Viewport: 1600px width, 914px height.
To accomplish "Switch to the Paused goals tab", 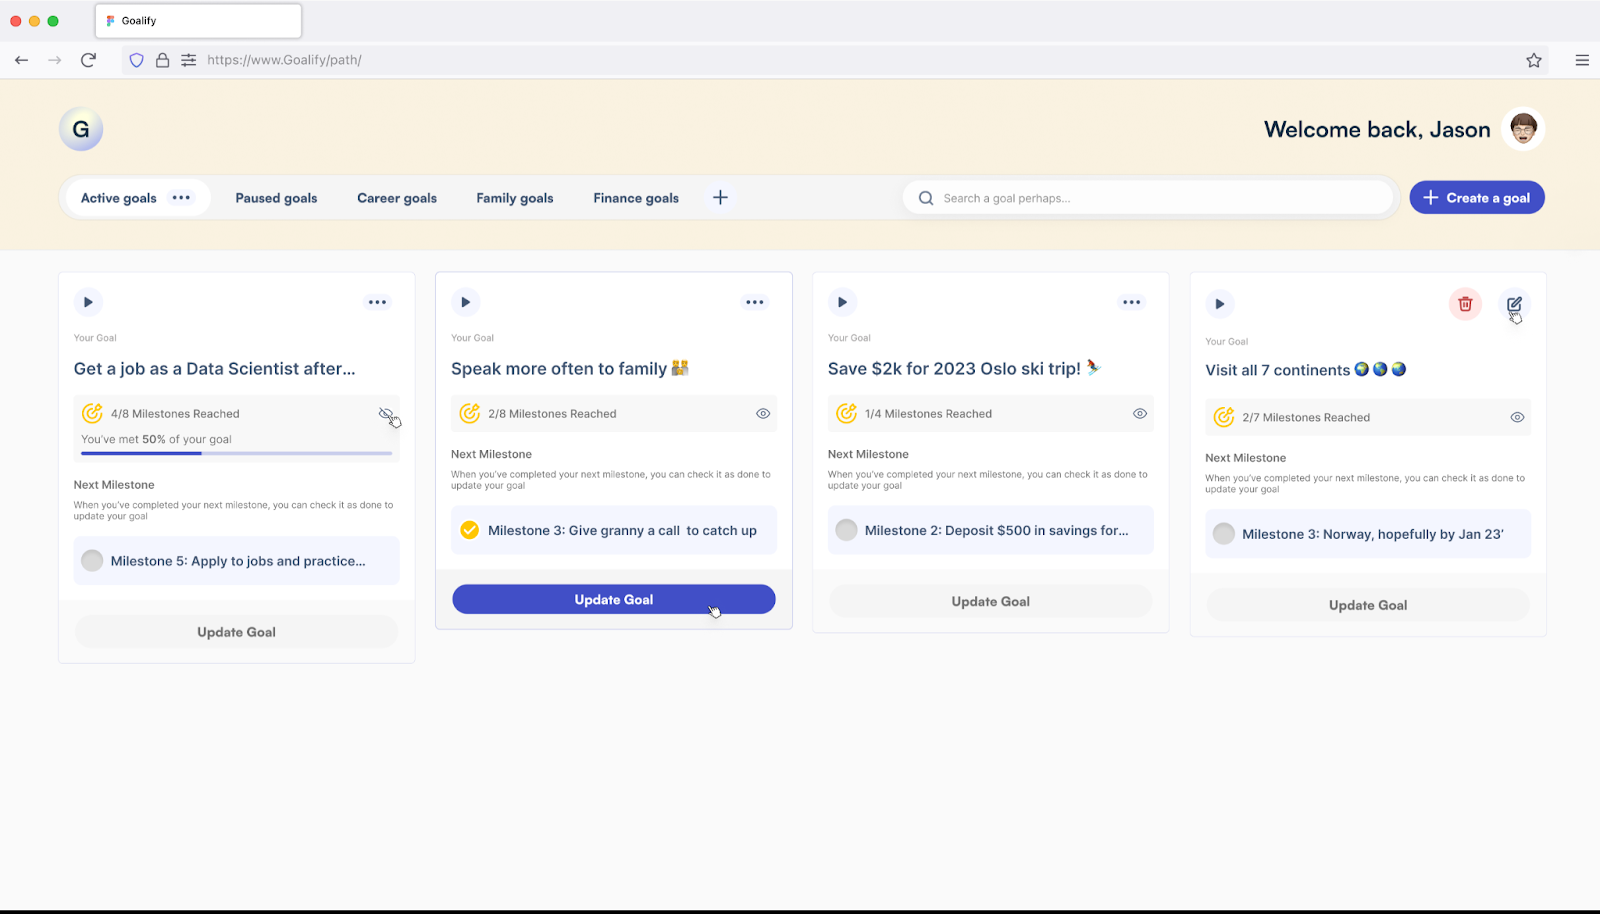I will pos(276,198).
